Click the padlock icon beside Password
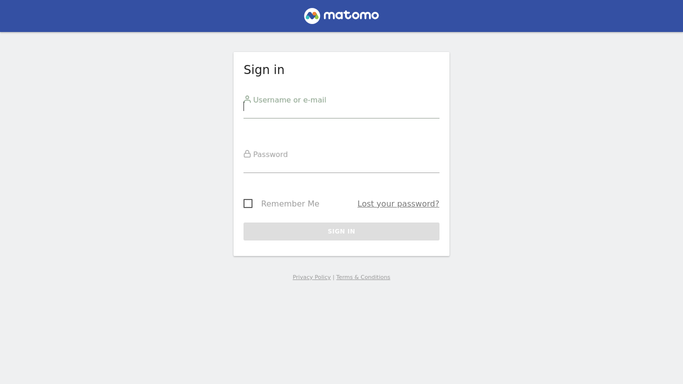Image resolution: width=683 pixels, height=384 pixels. (x=247, y=154)
